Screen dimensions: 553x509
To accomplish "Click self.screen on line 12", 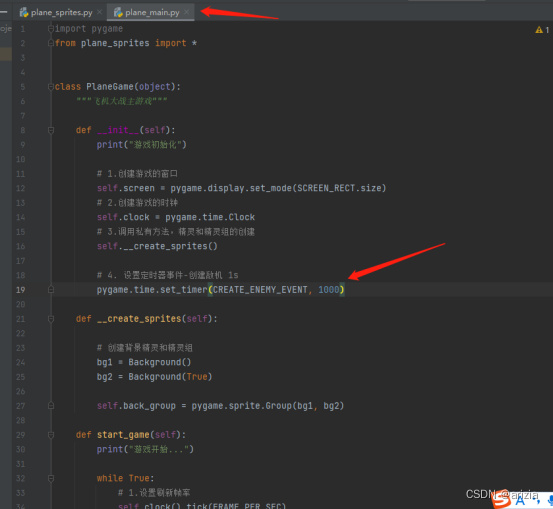I will [126, 188].
